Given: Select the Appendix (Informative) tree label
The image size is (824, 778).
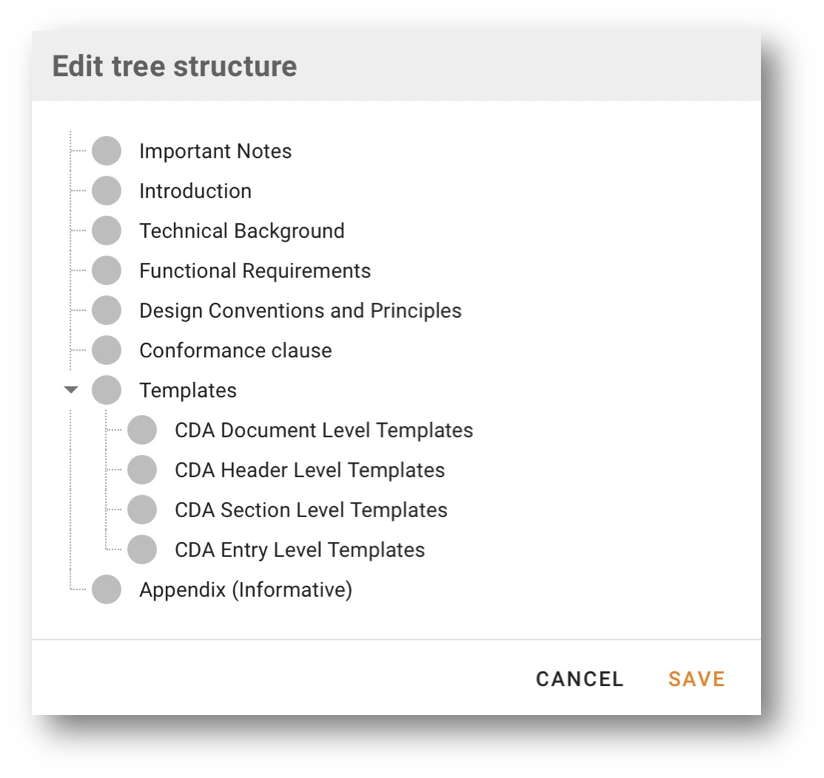Looking at the screenshot, I should (x=246, y=590).
